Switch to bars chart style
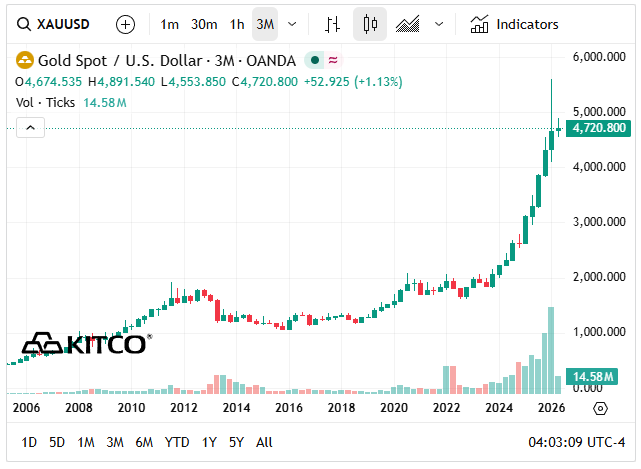641x469 pixels. (332, 25)
